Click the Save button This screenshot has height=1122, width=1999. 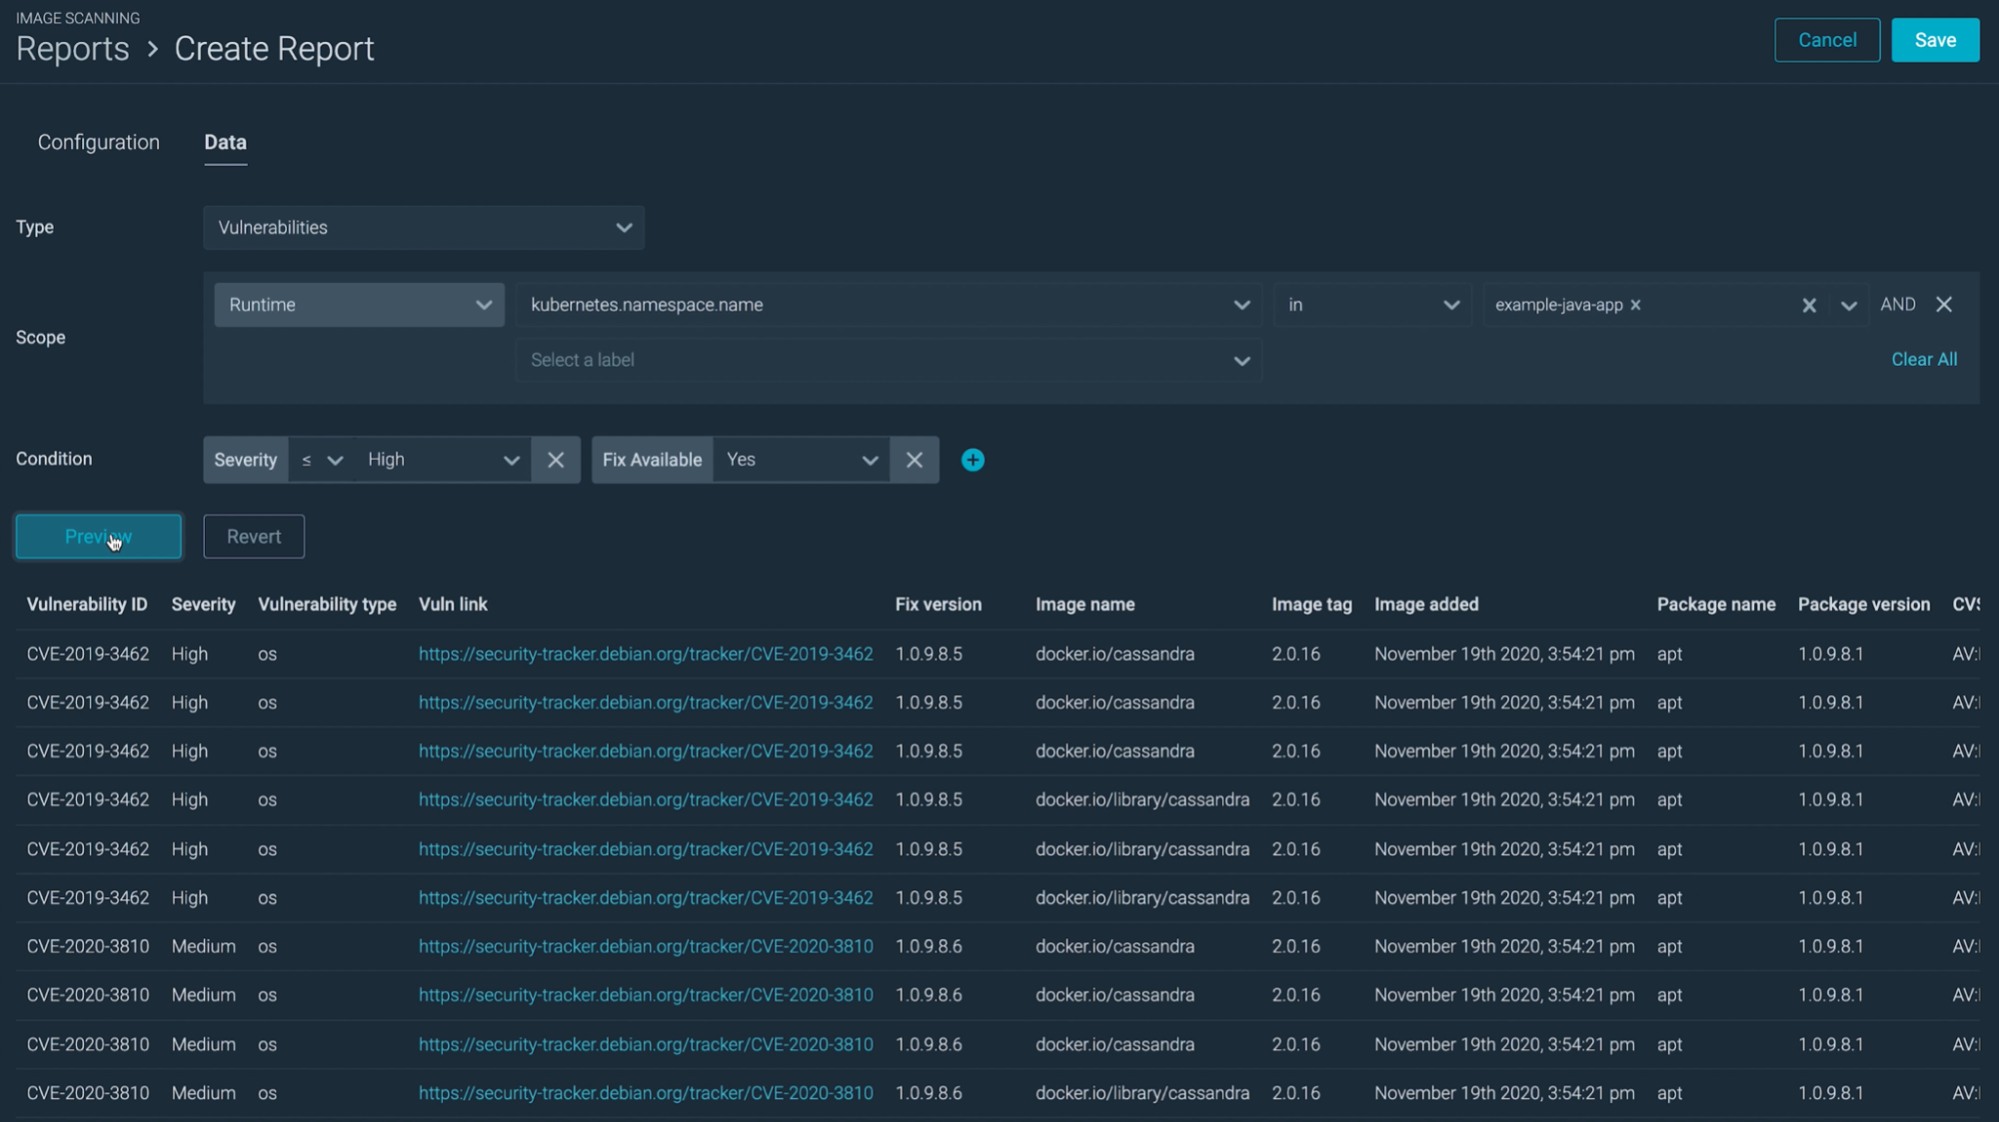1934,40
